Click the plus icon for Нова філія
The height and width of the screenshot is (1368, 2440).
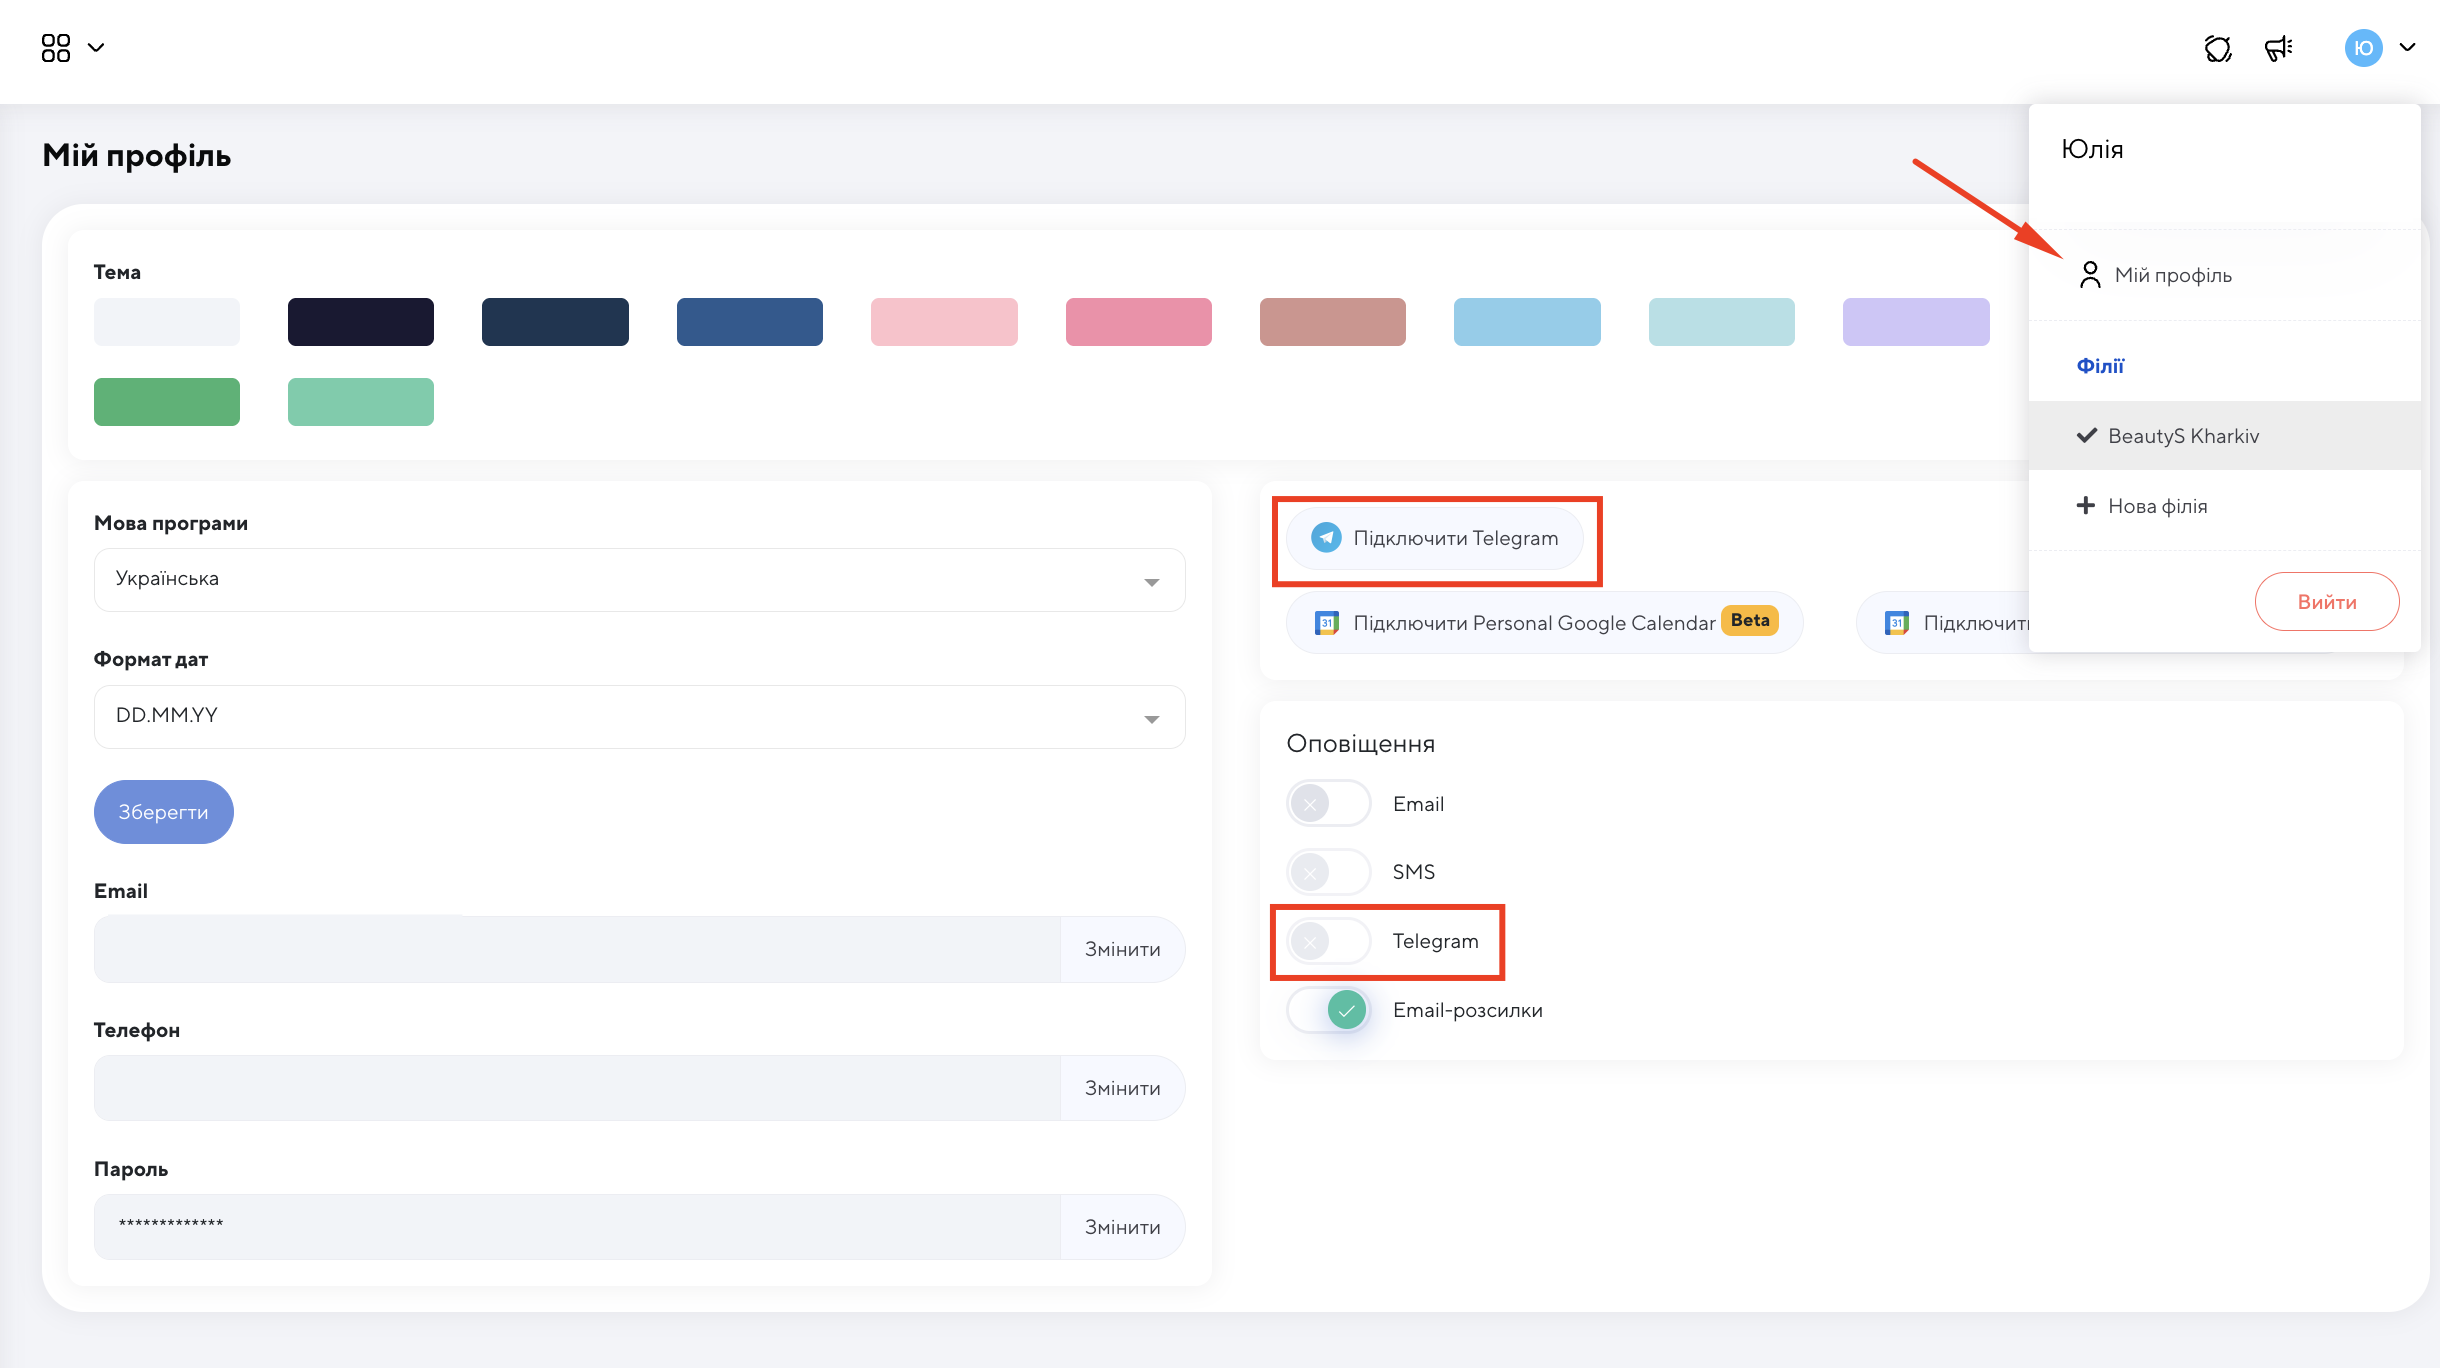pyautogui.click(x=2085, y=506)
